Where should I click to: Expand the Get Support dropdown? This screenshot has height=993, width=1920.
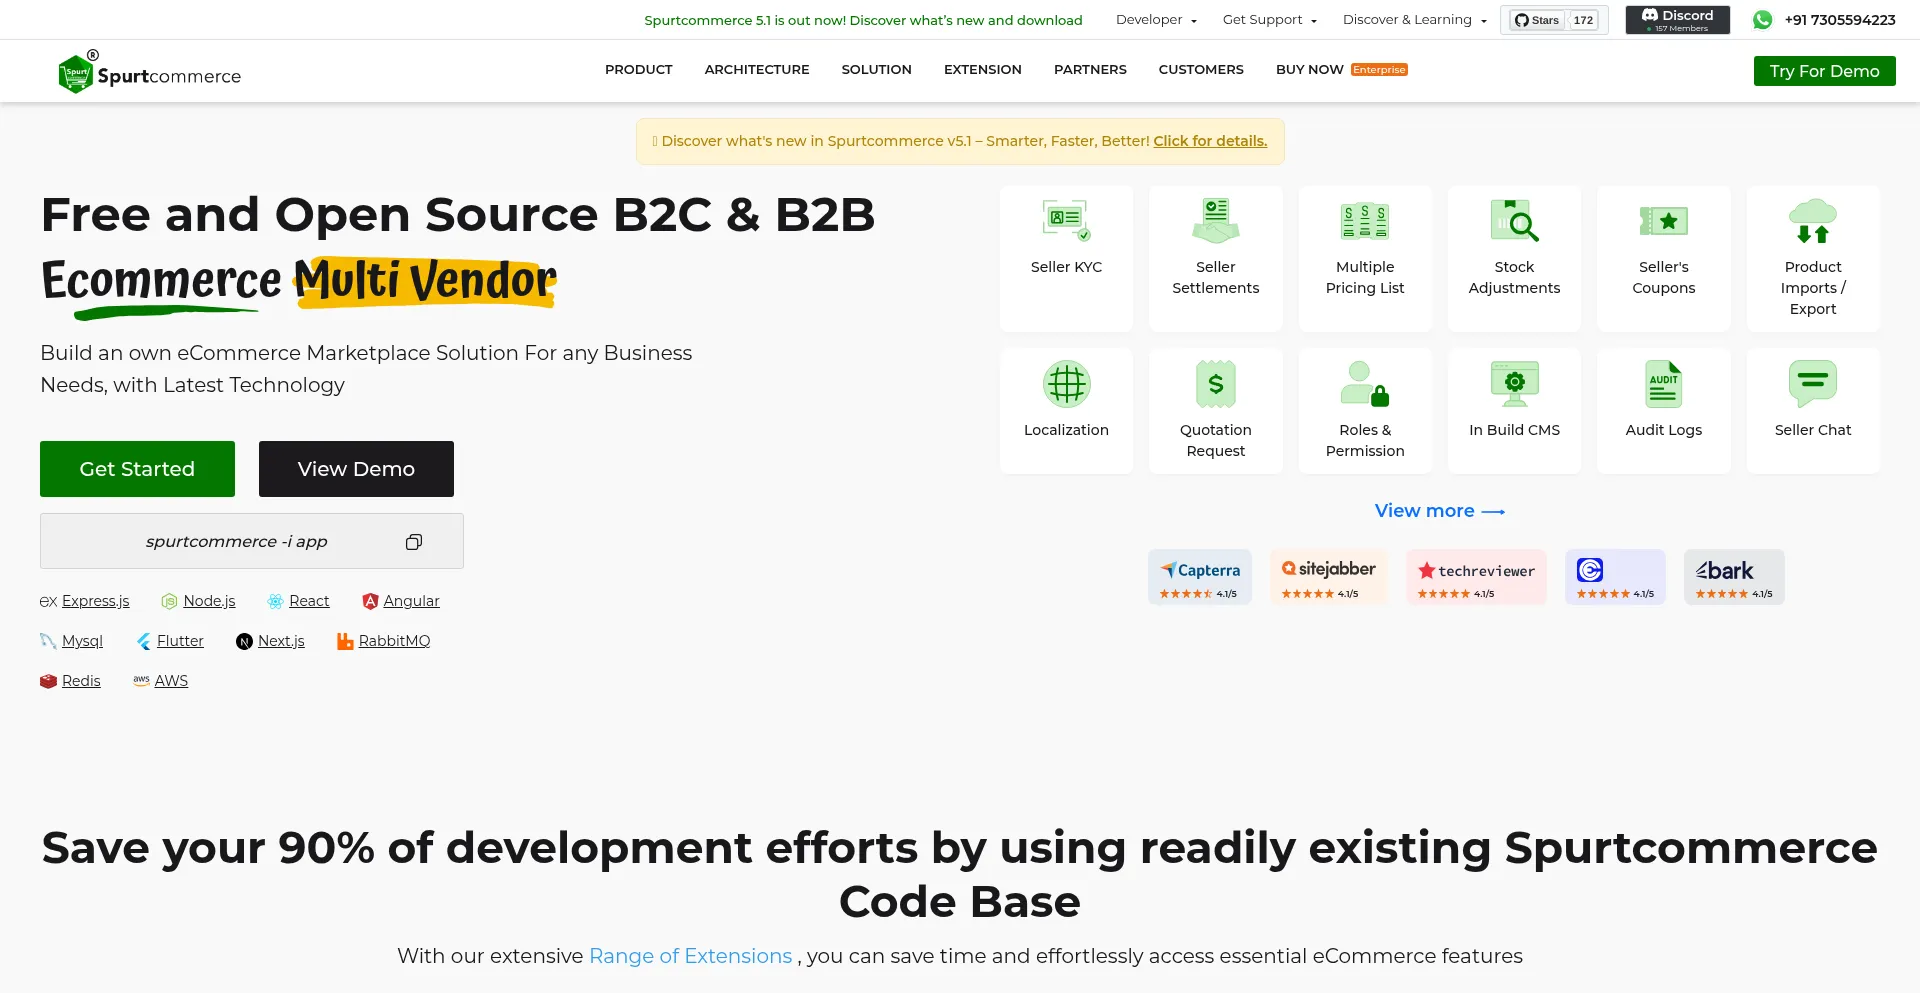1269,20
